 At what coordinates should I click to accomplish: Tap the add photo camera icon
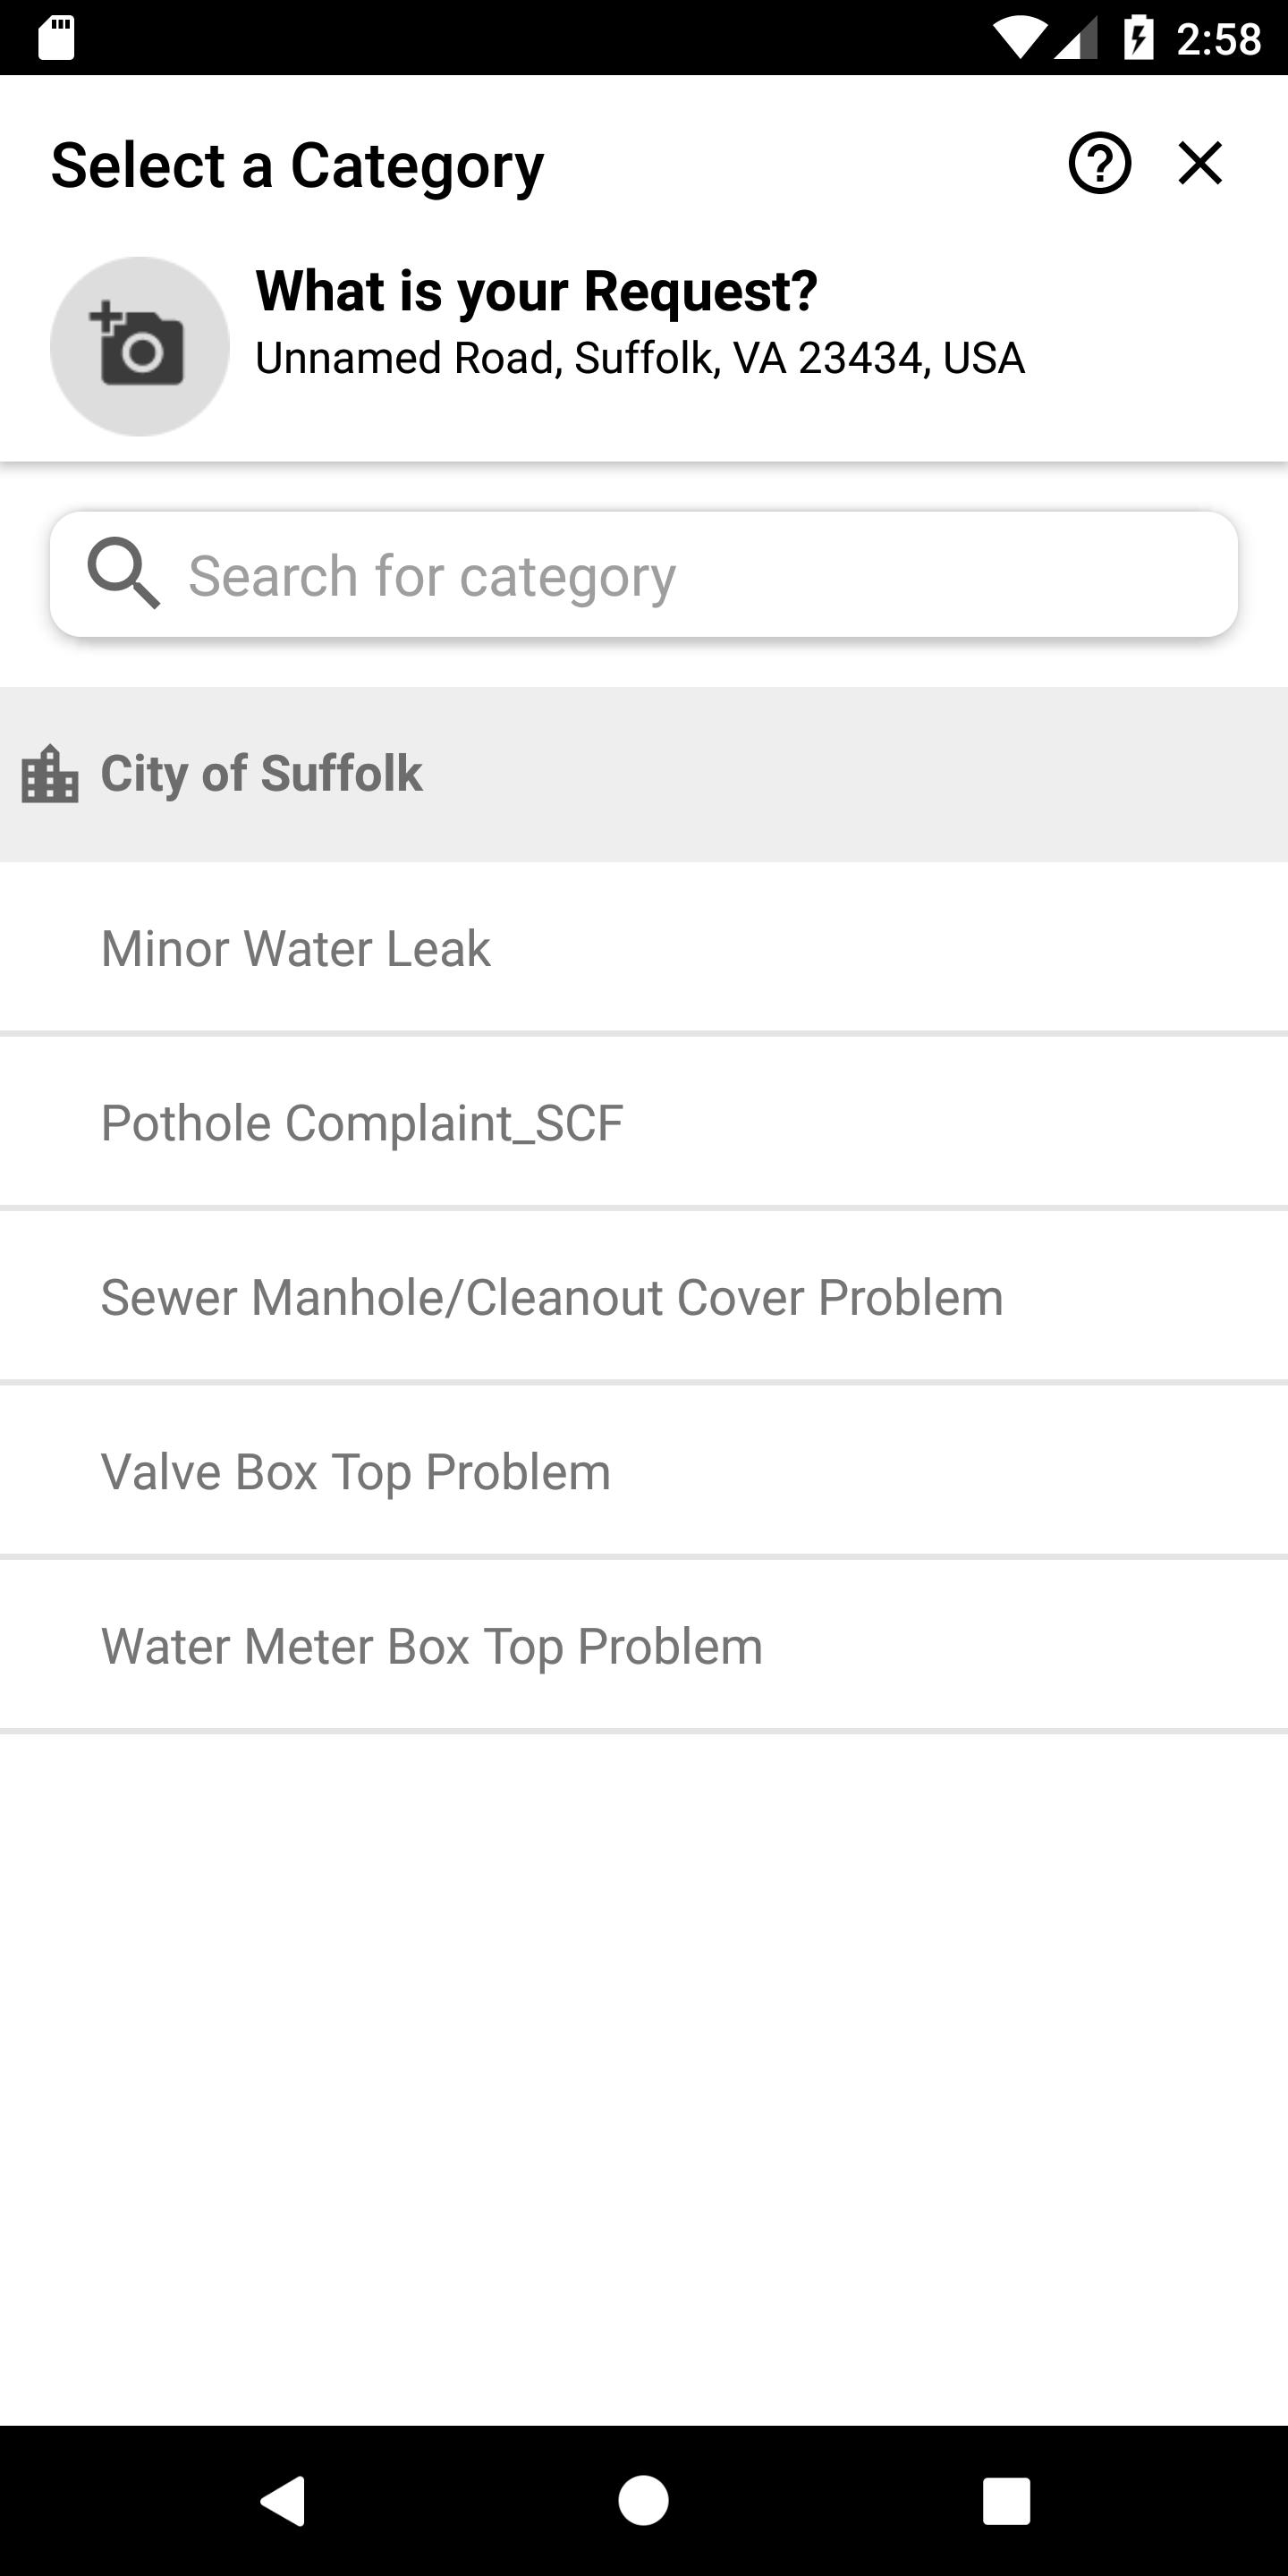pyautogui.click(x=140, y=346)
